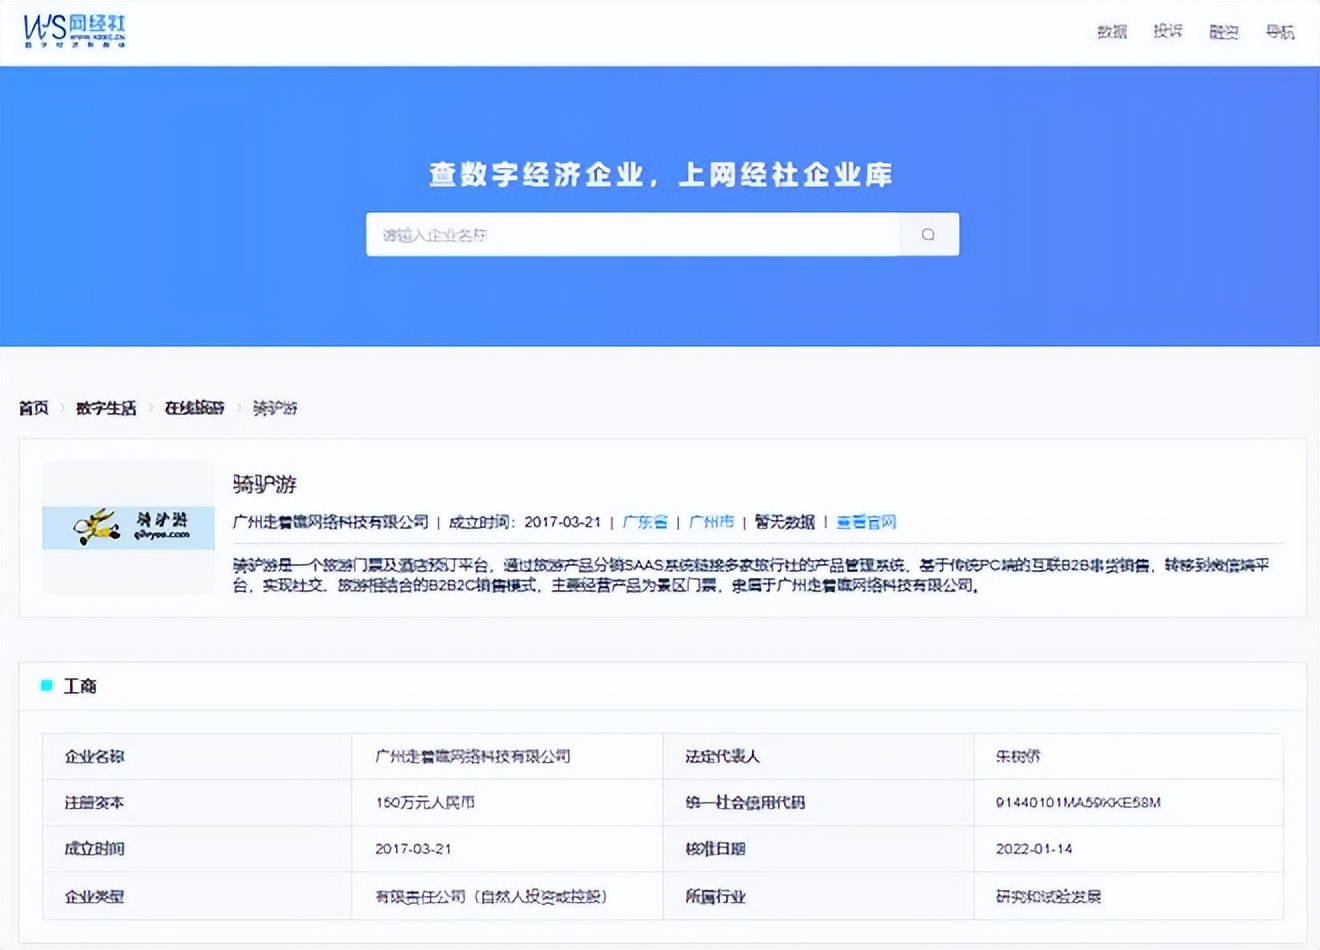Screen dimensions: 1320x950
Task: Open the 数据 menu item
Action: [x=1111, y=32]
